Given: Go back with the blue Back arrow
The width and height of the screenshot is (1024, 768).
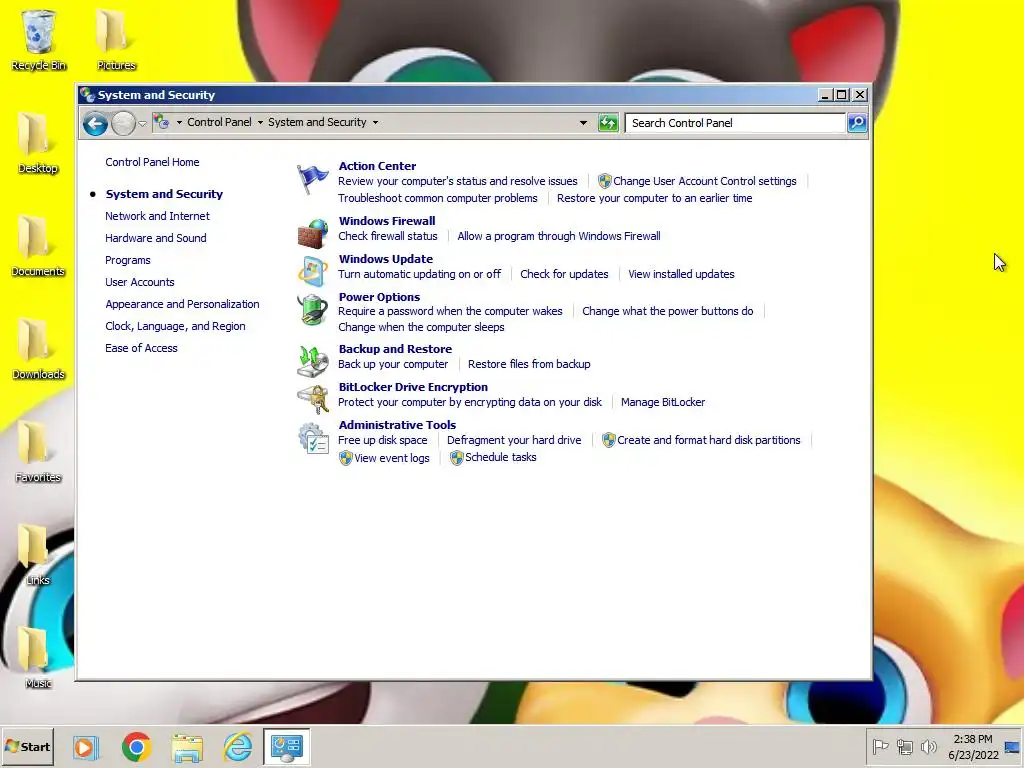Looking at the screenshot, I should point(95,123).
